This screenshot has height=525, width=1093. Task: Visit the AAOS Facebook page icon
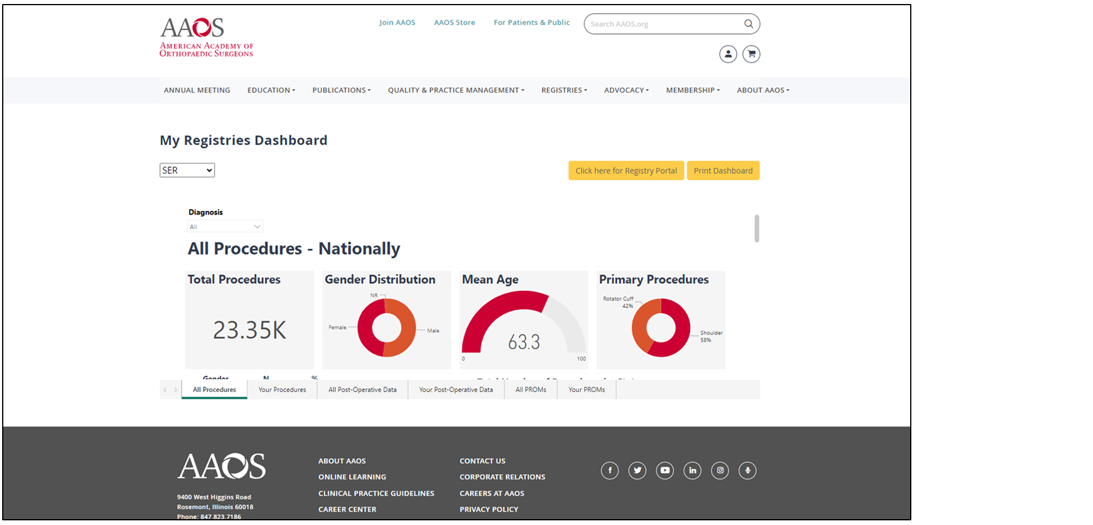click(610, 471)
